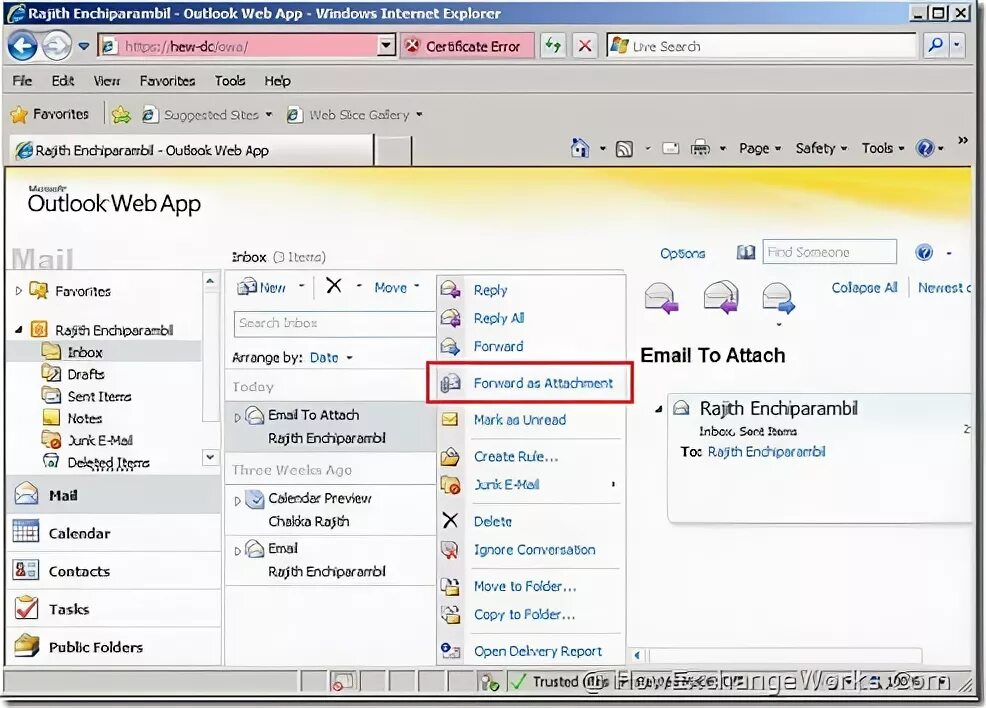Click the Search Inbox field
Viewport: 986px width, 708px height.
pyautogui.click(x=335, y=323)
